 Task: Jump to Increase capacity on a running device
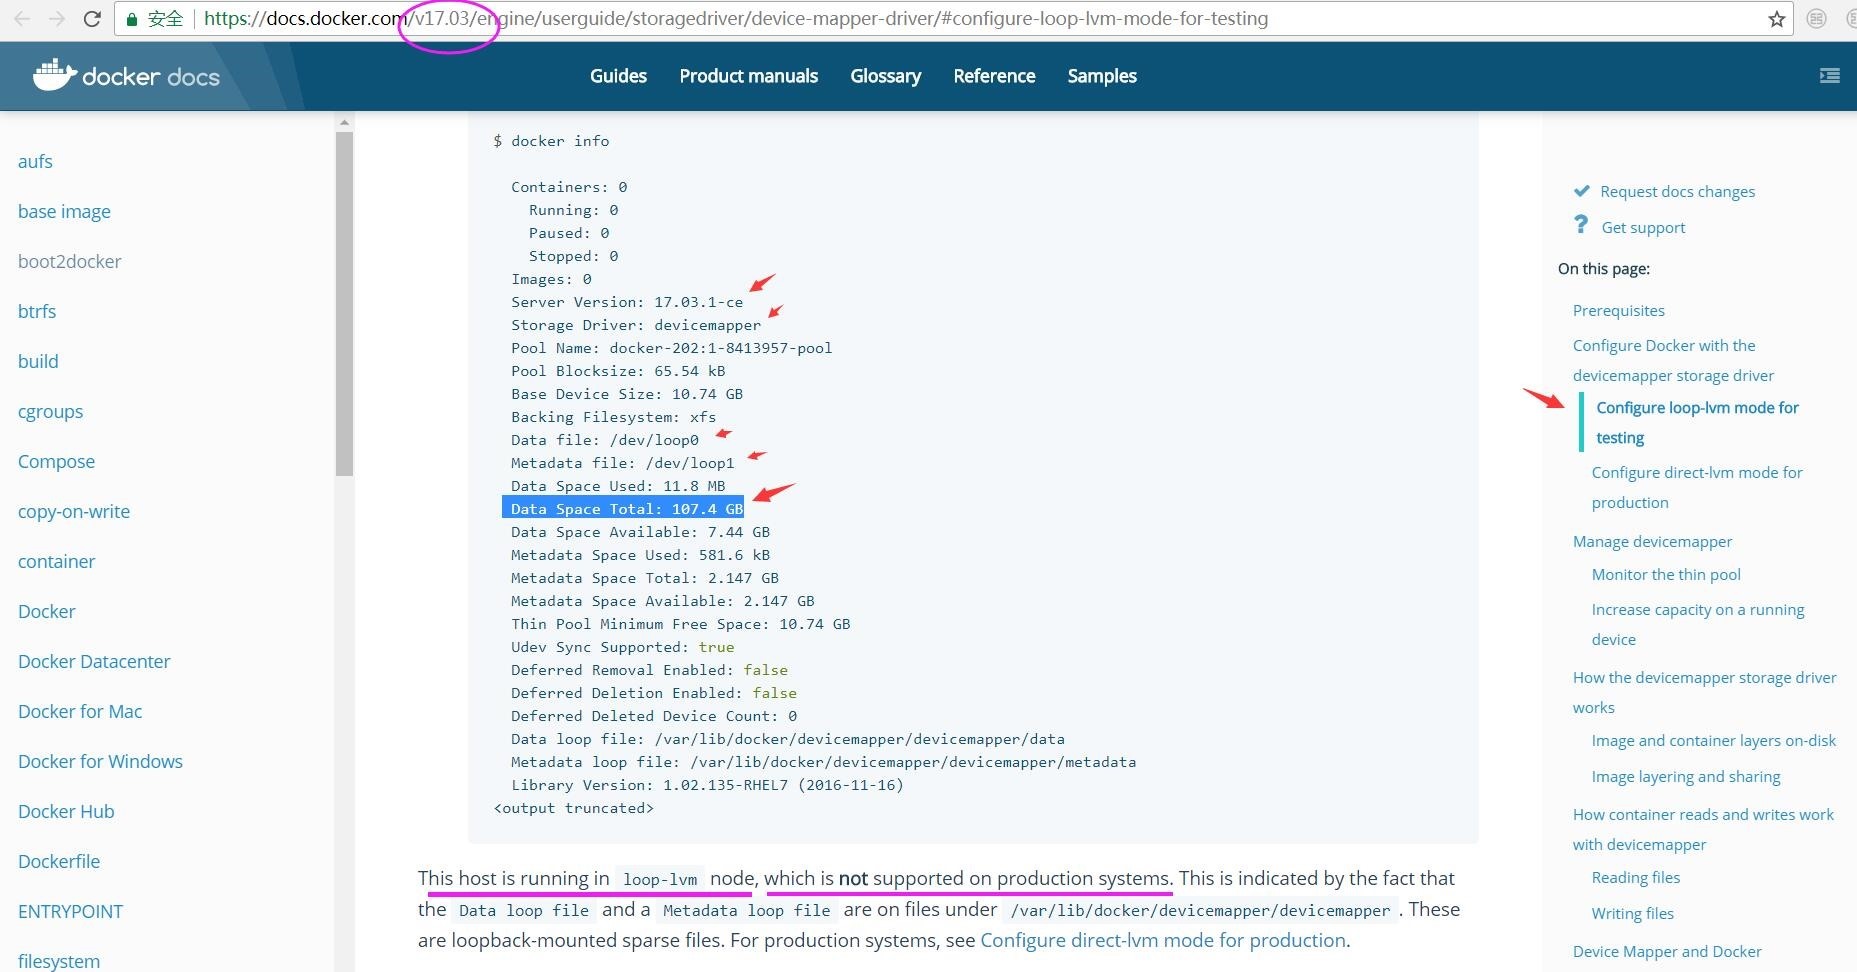coord(1698,624)
